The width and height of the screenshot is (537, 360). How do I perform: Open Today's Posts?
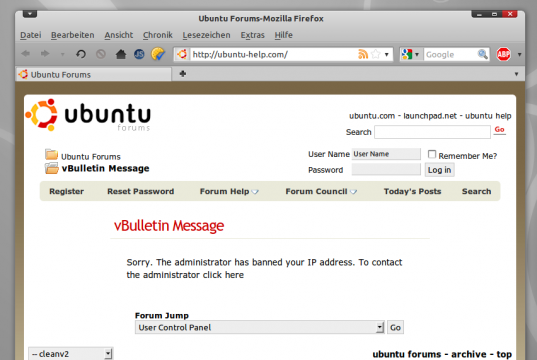[412, 191]
